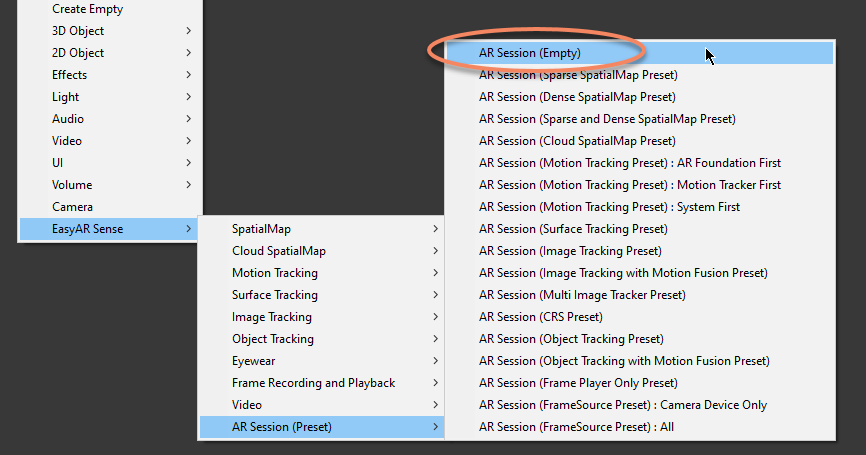Select Camera from the create menu
The image size is (866, 455).
72,207
